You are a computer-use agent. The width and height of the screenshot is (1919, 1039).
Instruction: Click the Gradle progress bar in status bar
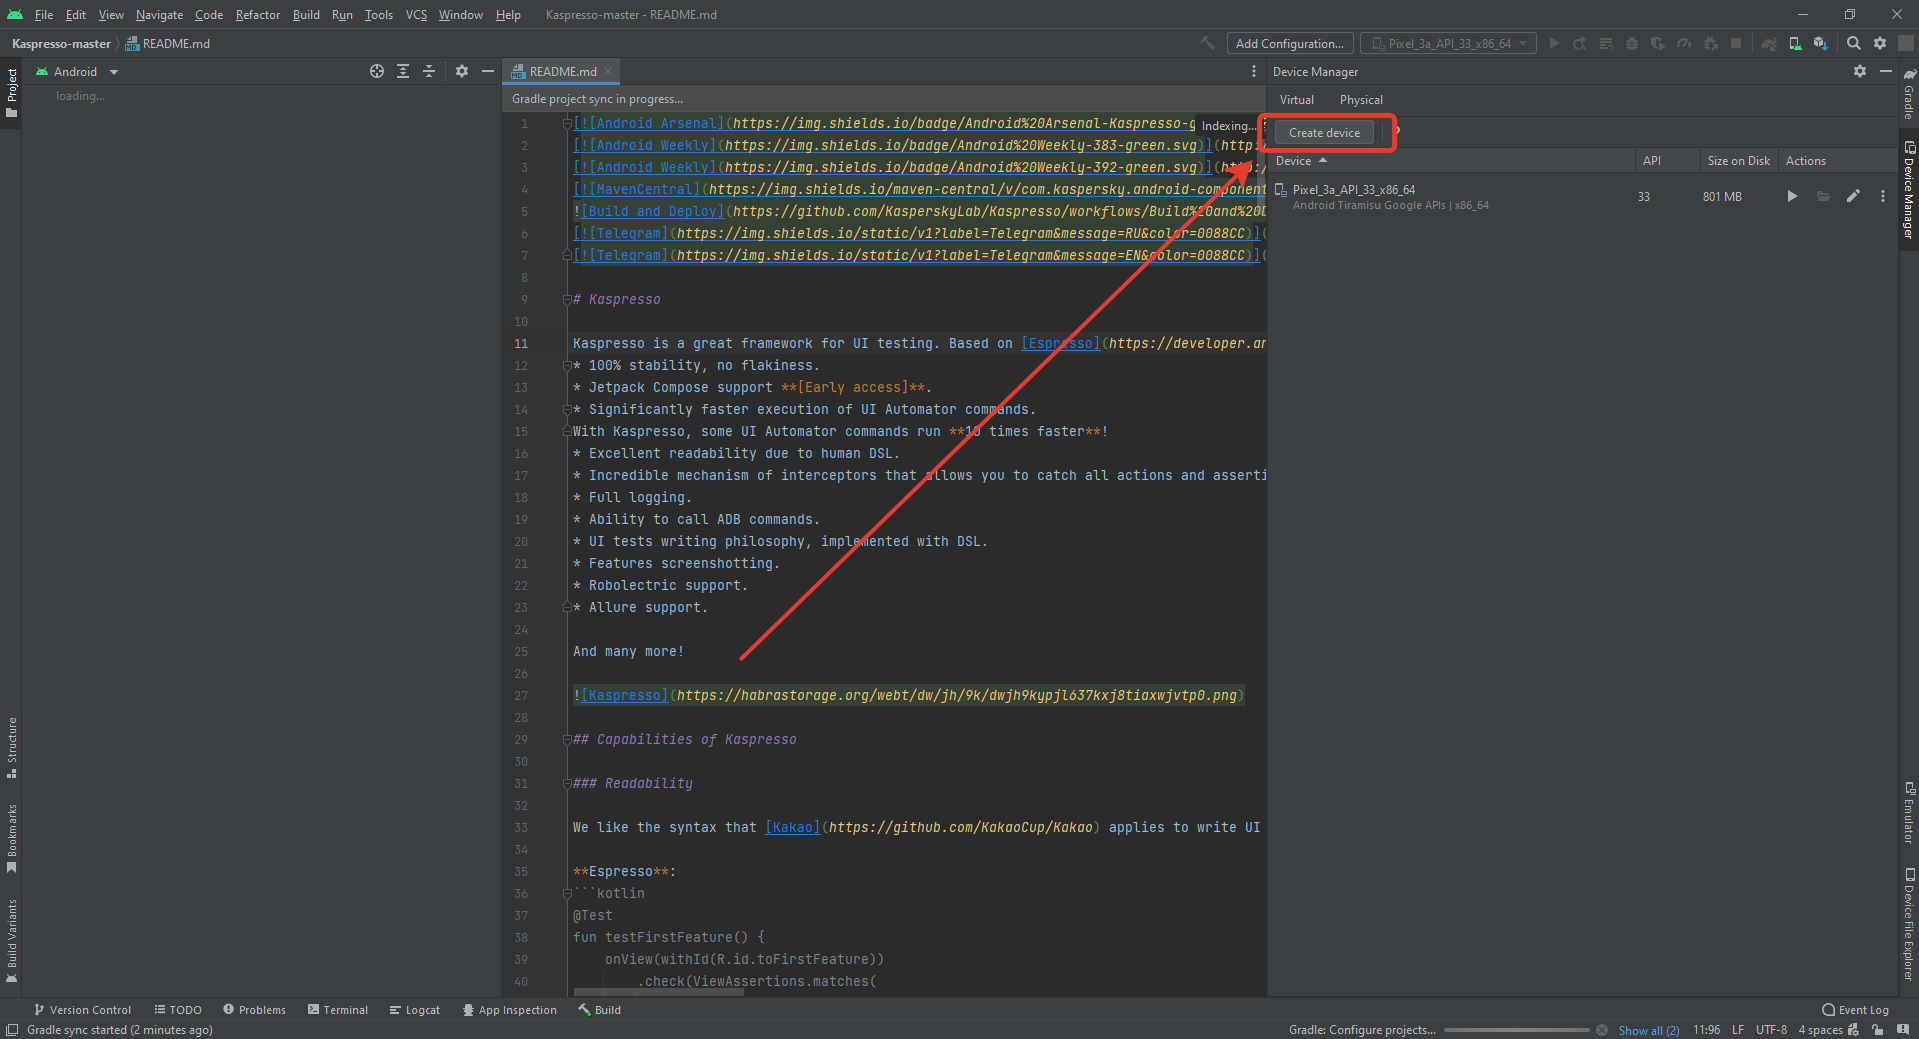click(x=1516, y=1030)
